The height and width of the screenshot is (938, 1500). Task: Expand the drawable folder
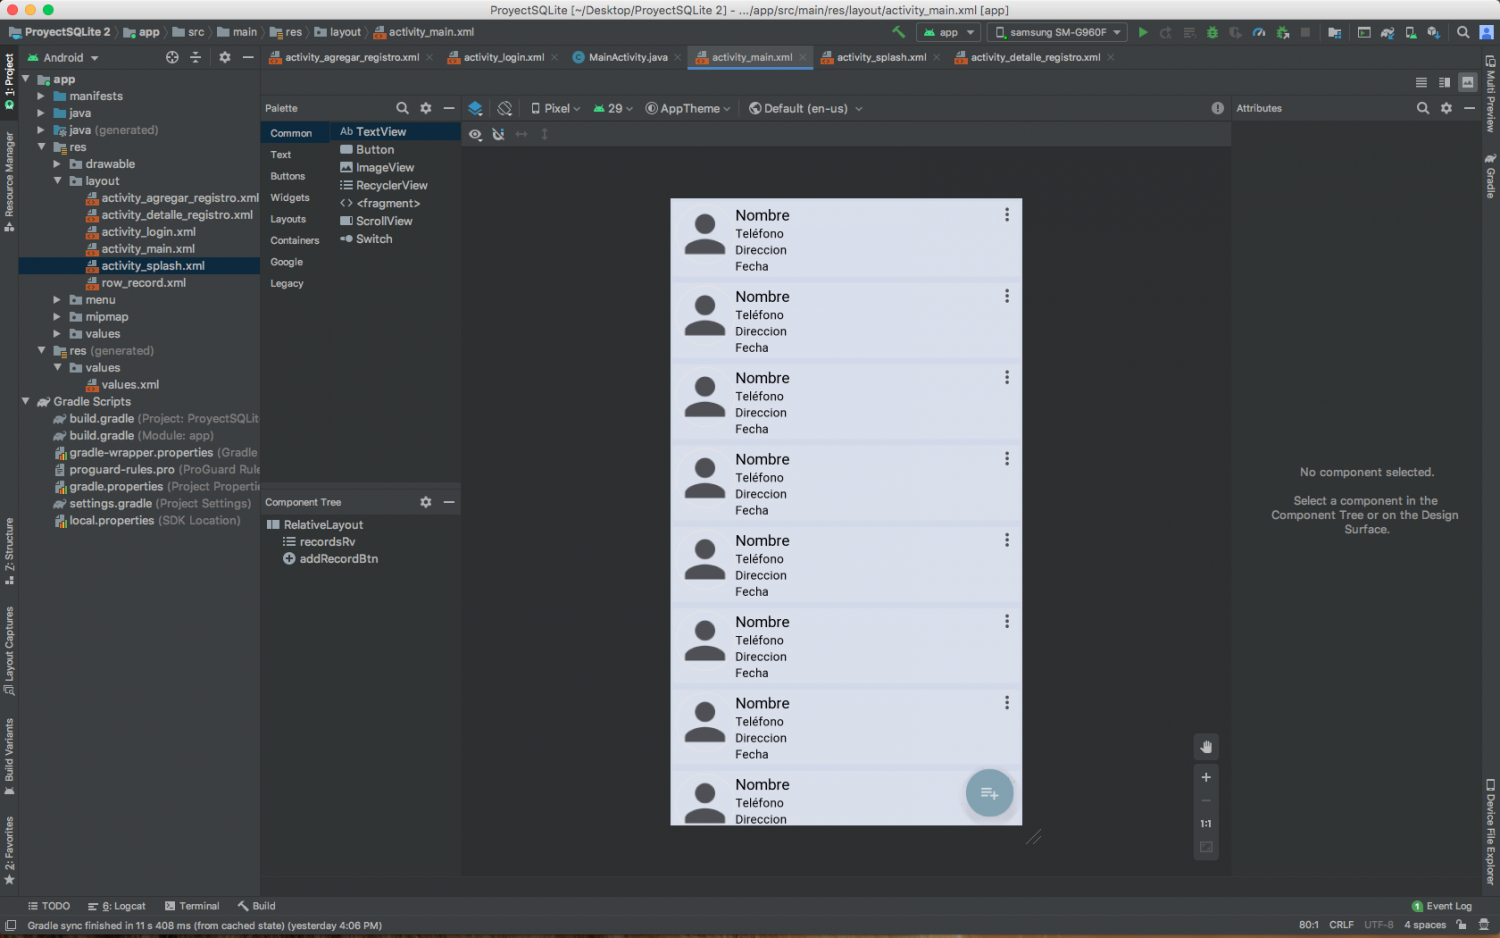57,164
